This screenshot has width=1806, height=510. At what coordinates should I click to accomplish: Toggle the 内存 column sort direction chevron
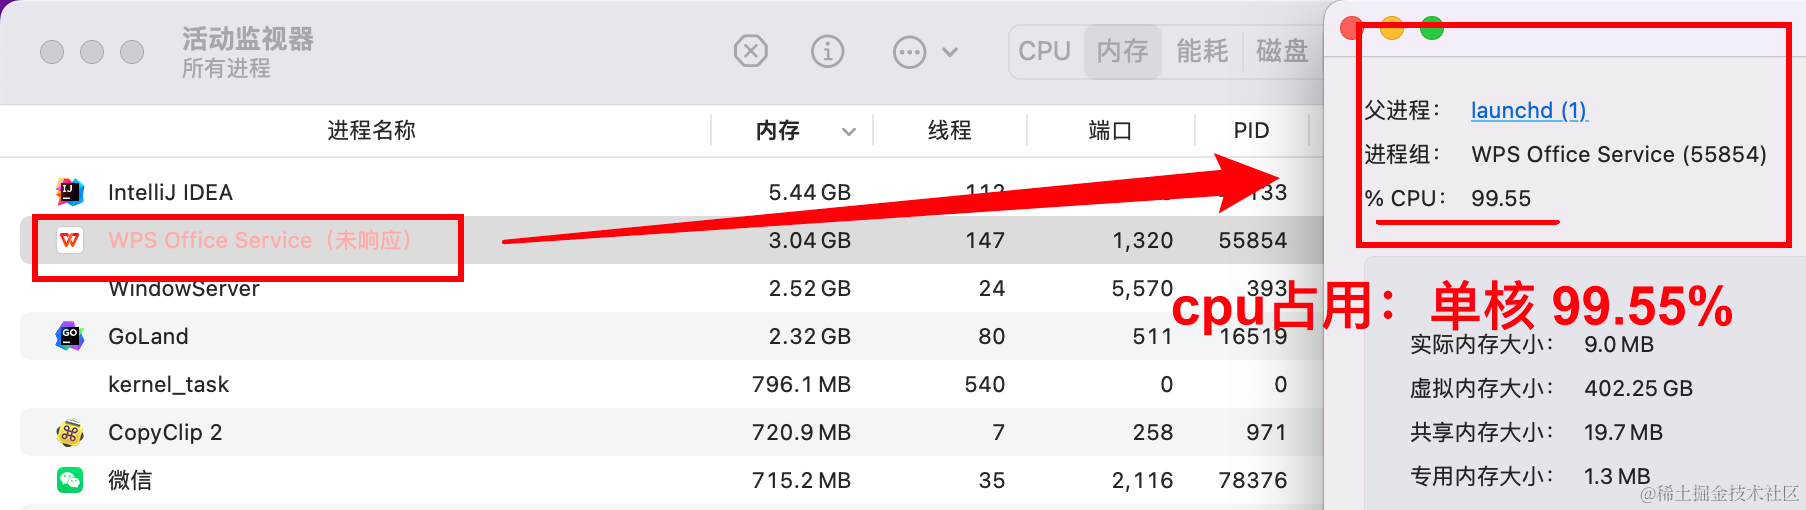(849, 131)
